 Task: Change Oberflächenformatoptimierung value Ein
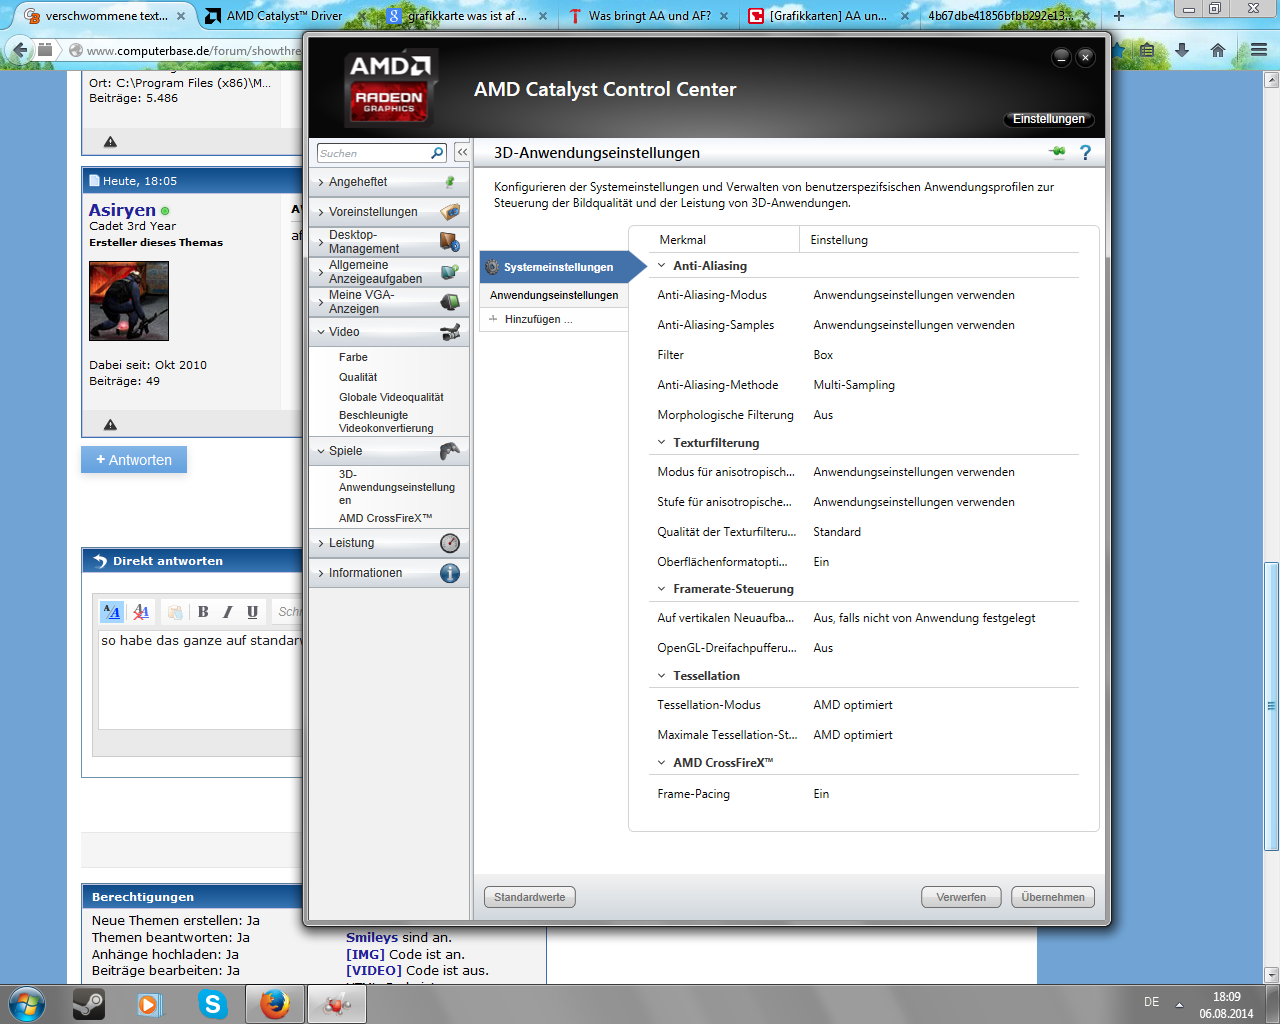(x=821, y=562)
